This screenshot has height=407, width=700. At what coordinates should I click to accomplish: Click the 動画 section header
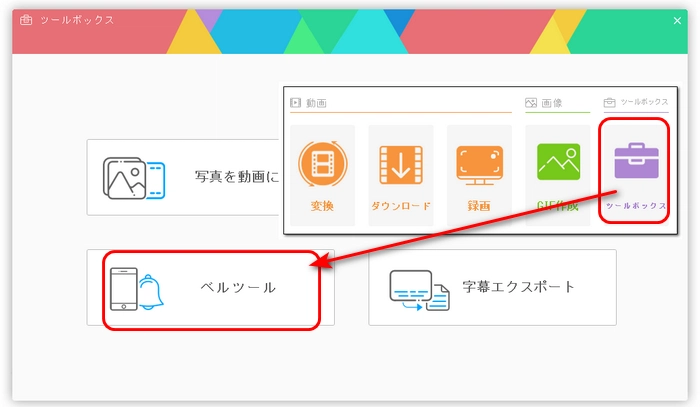tap(308, 103)
